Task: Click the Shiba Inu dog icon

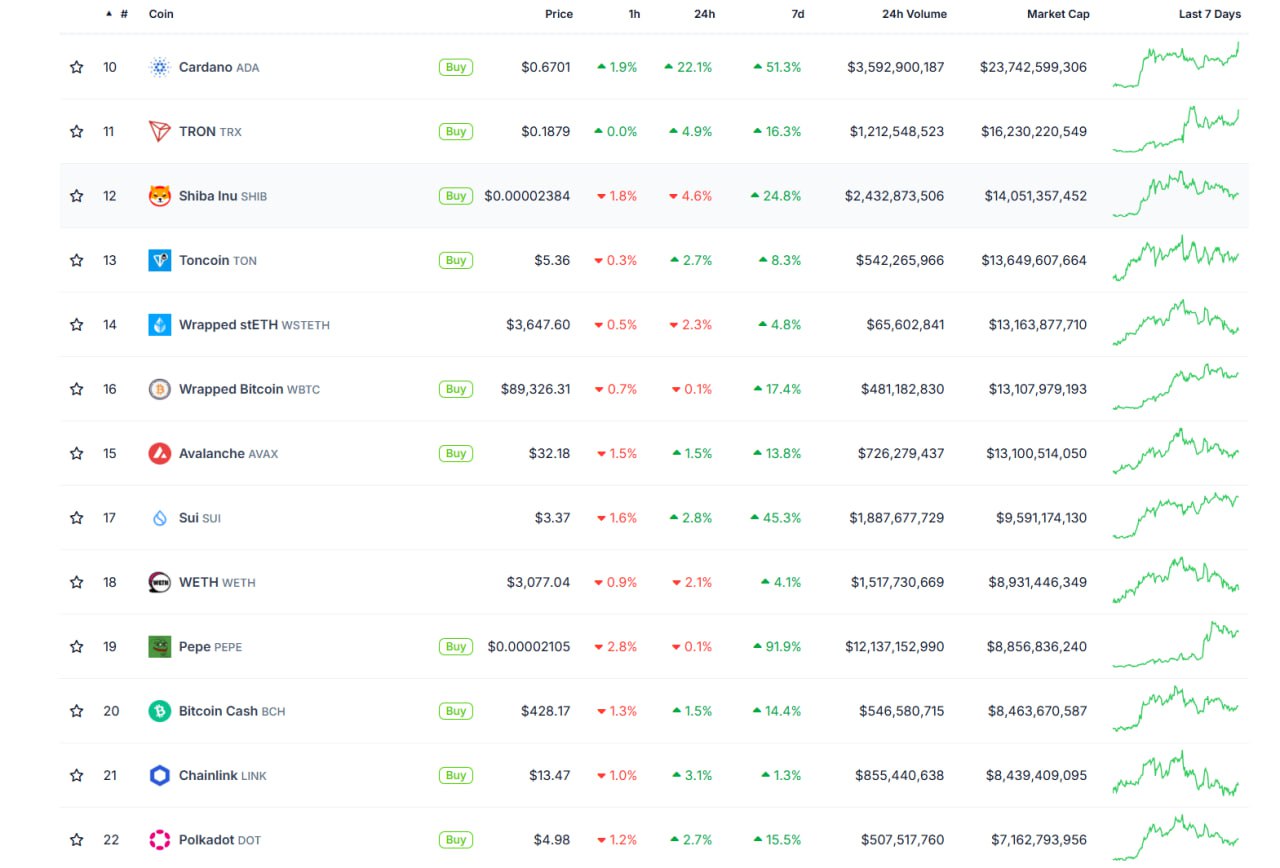Action: click(160, 196)
